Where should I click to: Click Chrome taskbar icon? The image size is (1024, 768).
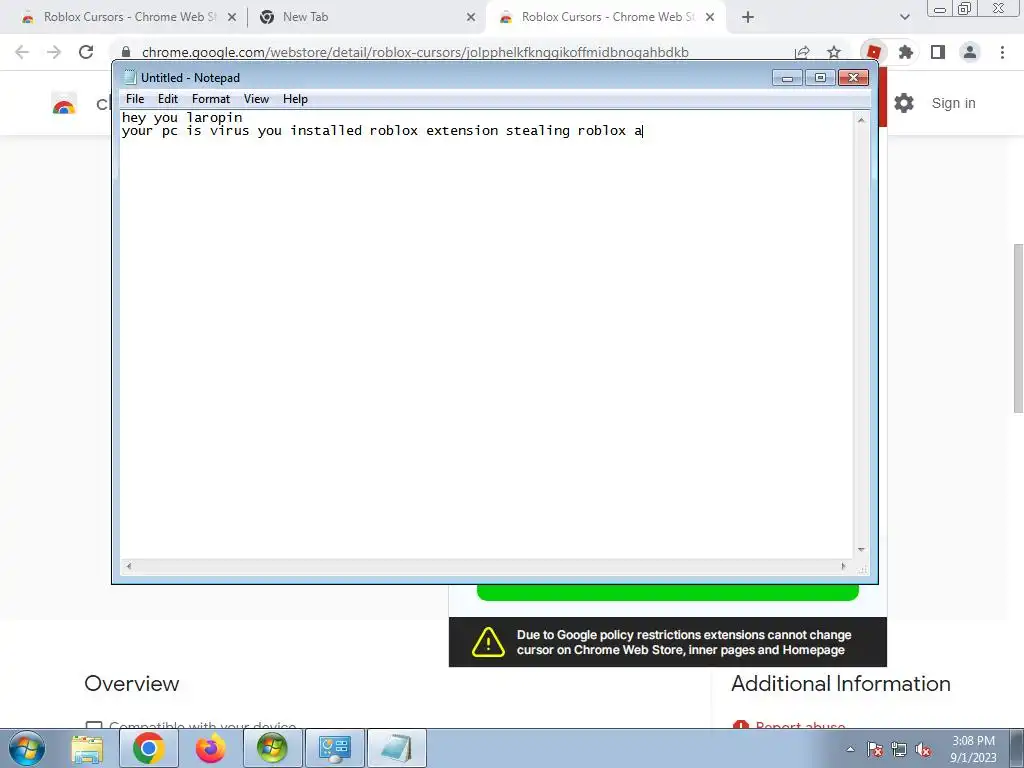(x=148, y=748)
